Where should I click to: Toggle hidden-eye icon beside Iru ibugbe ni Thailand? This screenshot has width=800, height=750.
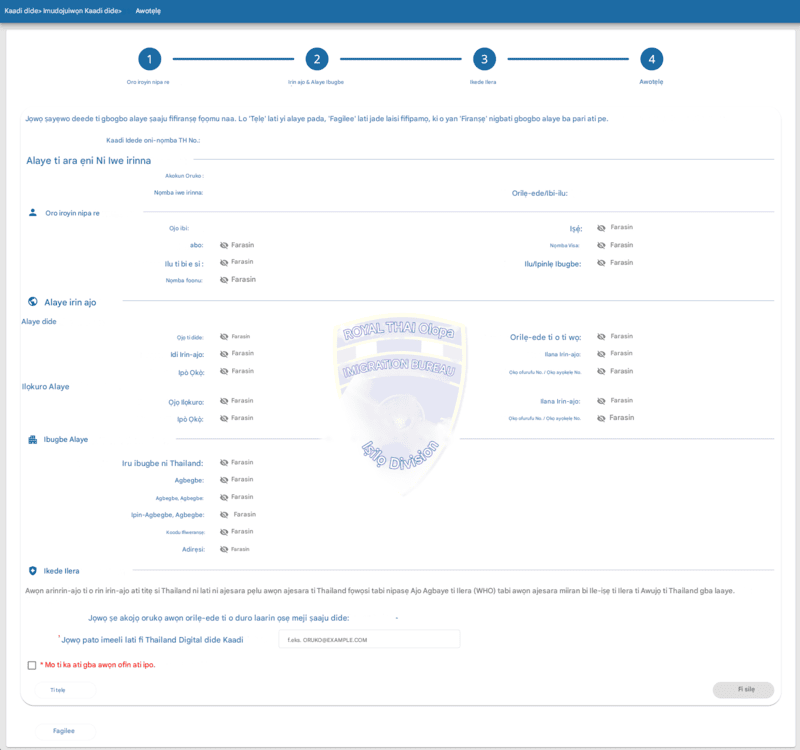click(223, 463)
